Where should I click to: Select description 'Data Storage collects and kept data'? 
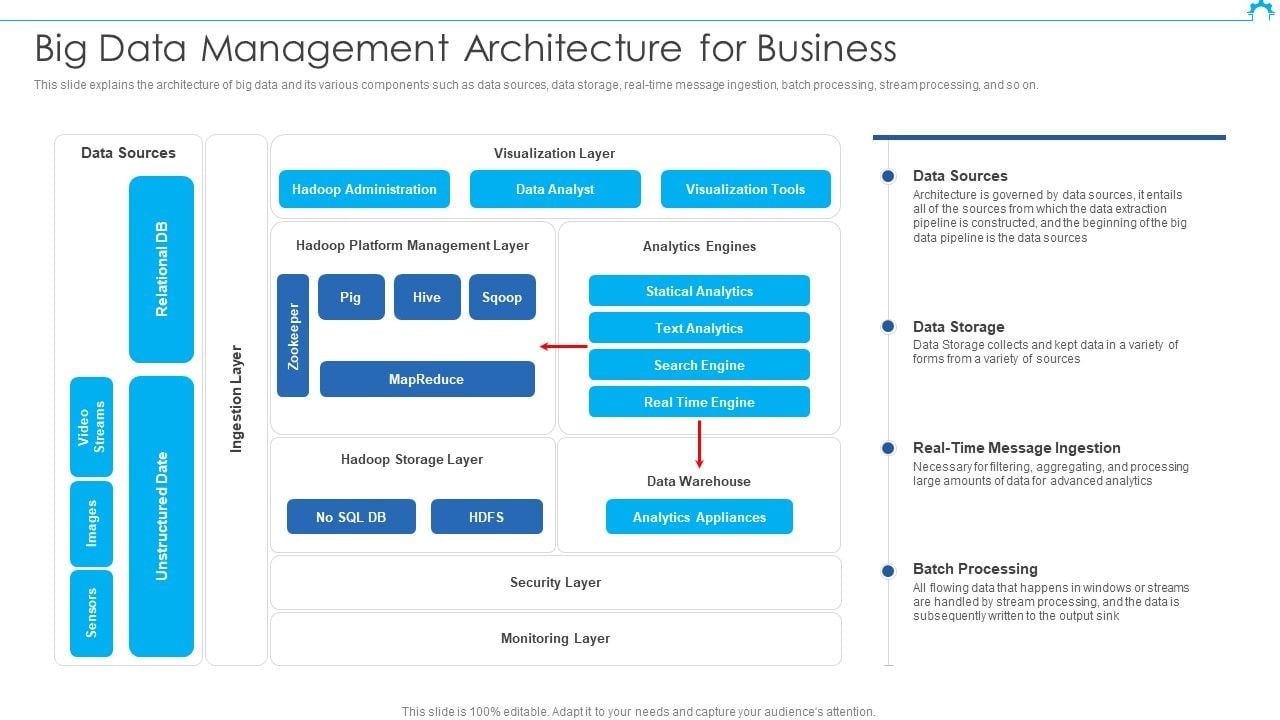coord(1046,352)
